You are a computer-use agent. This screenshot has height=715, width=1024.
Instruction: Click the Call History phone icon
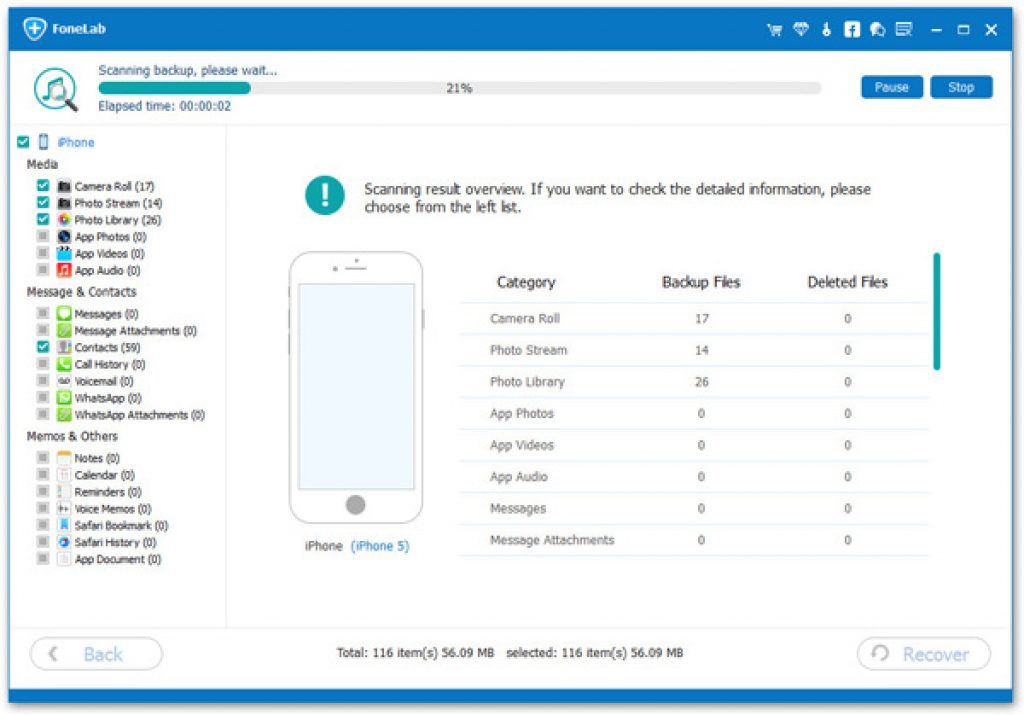coord(64,364)
